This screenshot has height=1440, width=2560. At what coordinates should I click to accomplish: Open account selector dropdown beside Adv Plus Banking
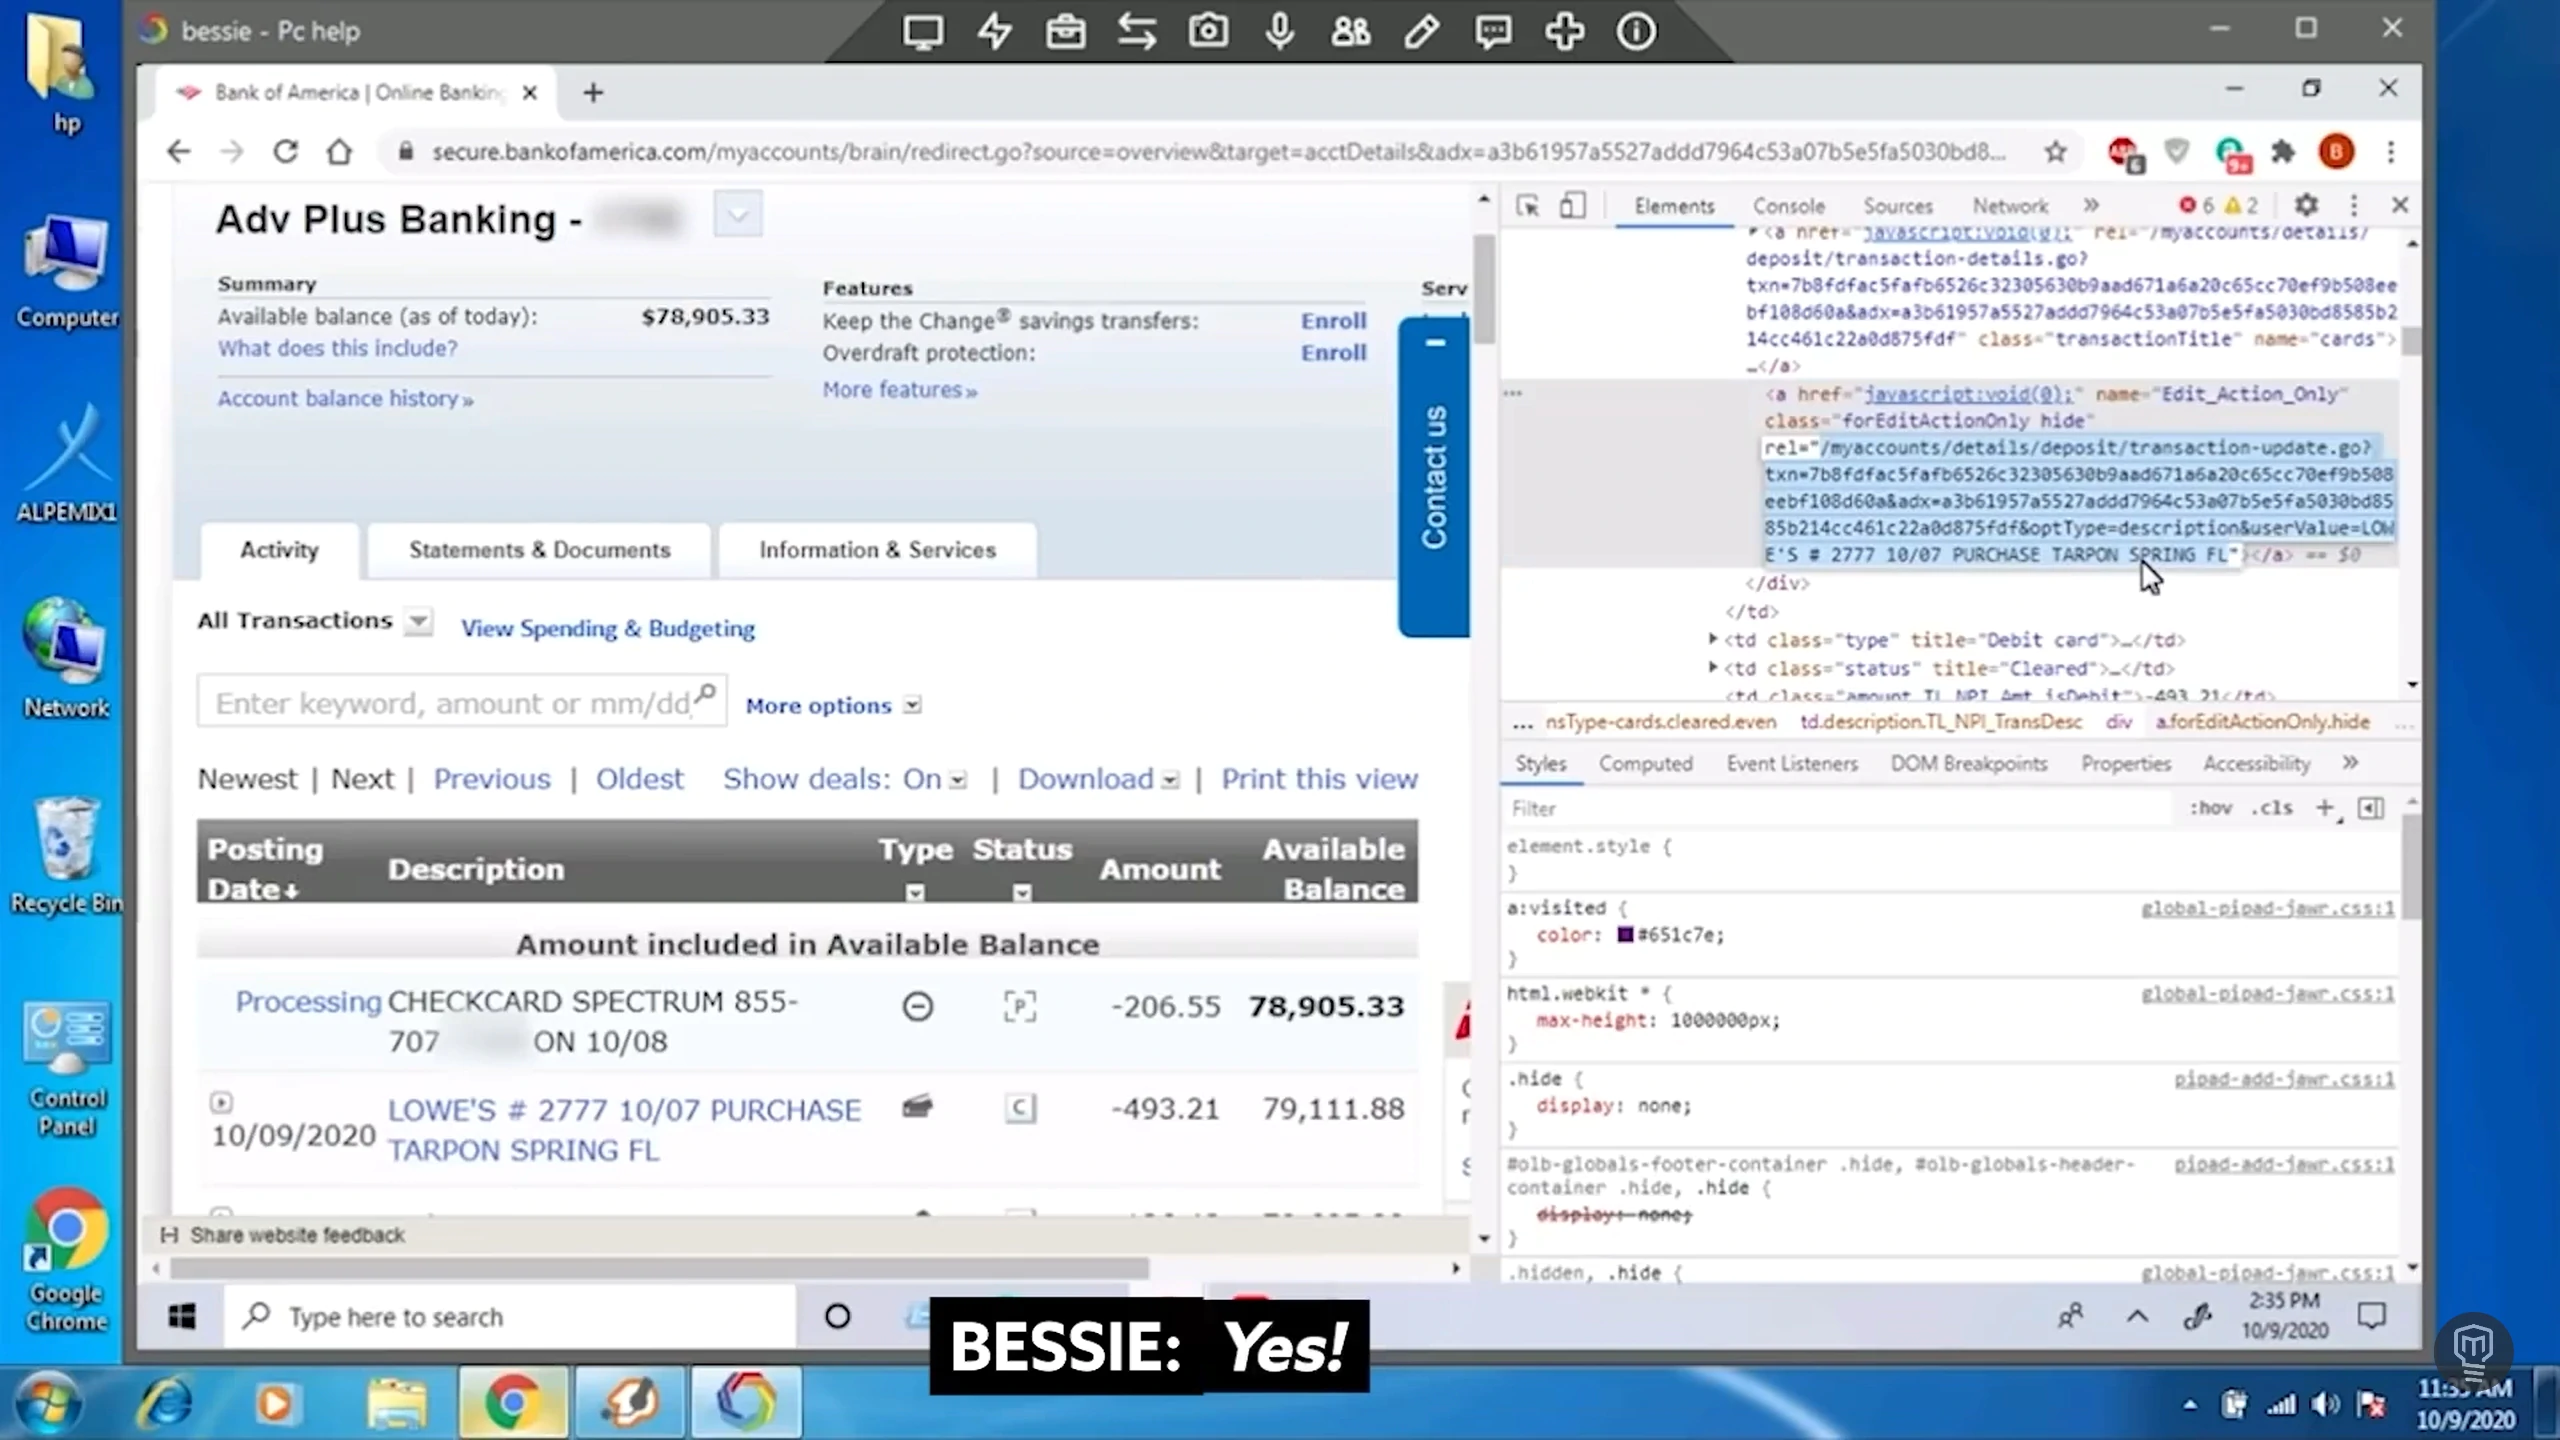tap(738, 214)
